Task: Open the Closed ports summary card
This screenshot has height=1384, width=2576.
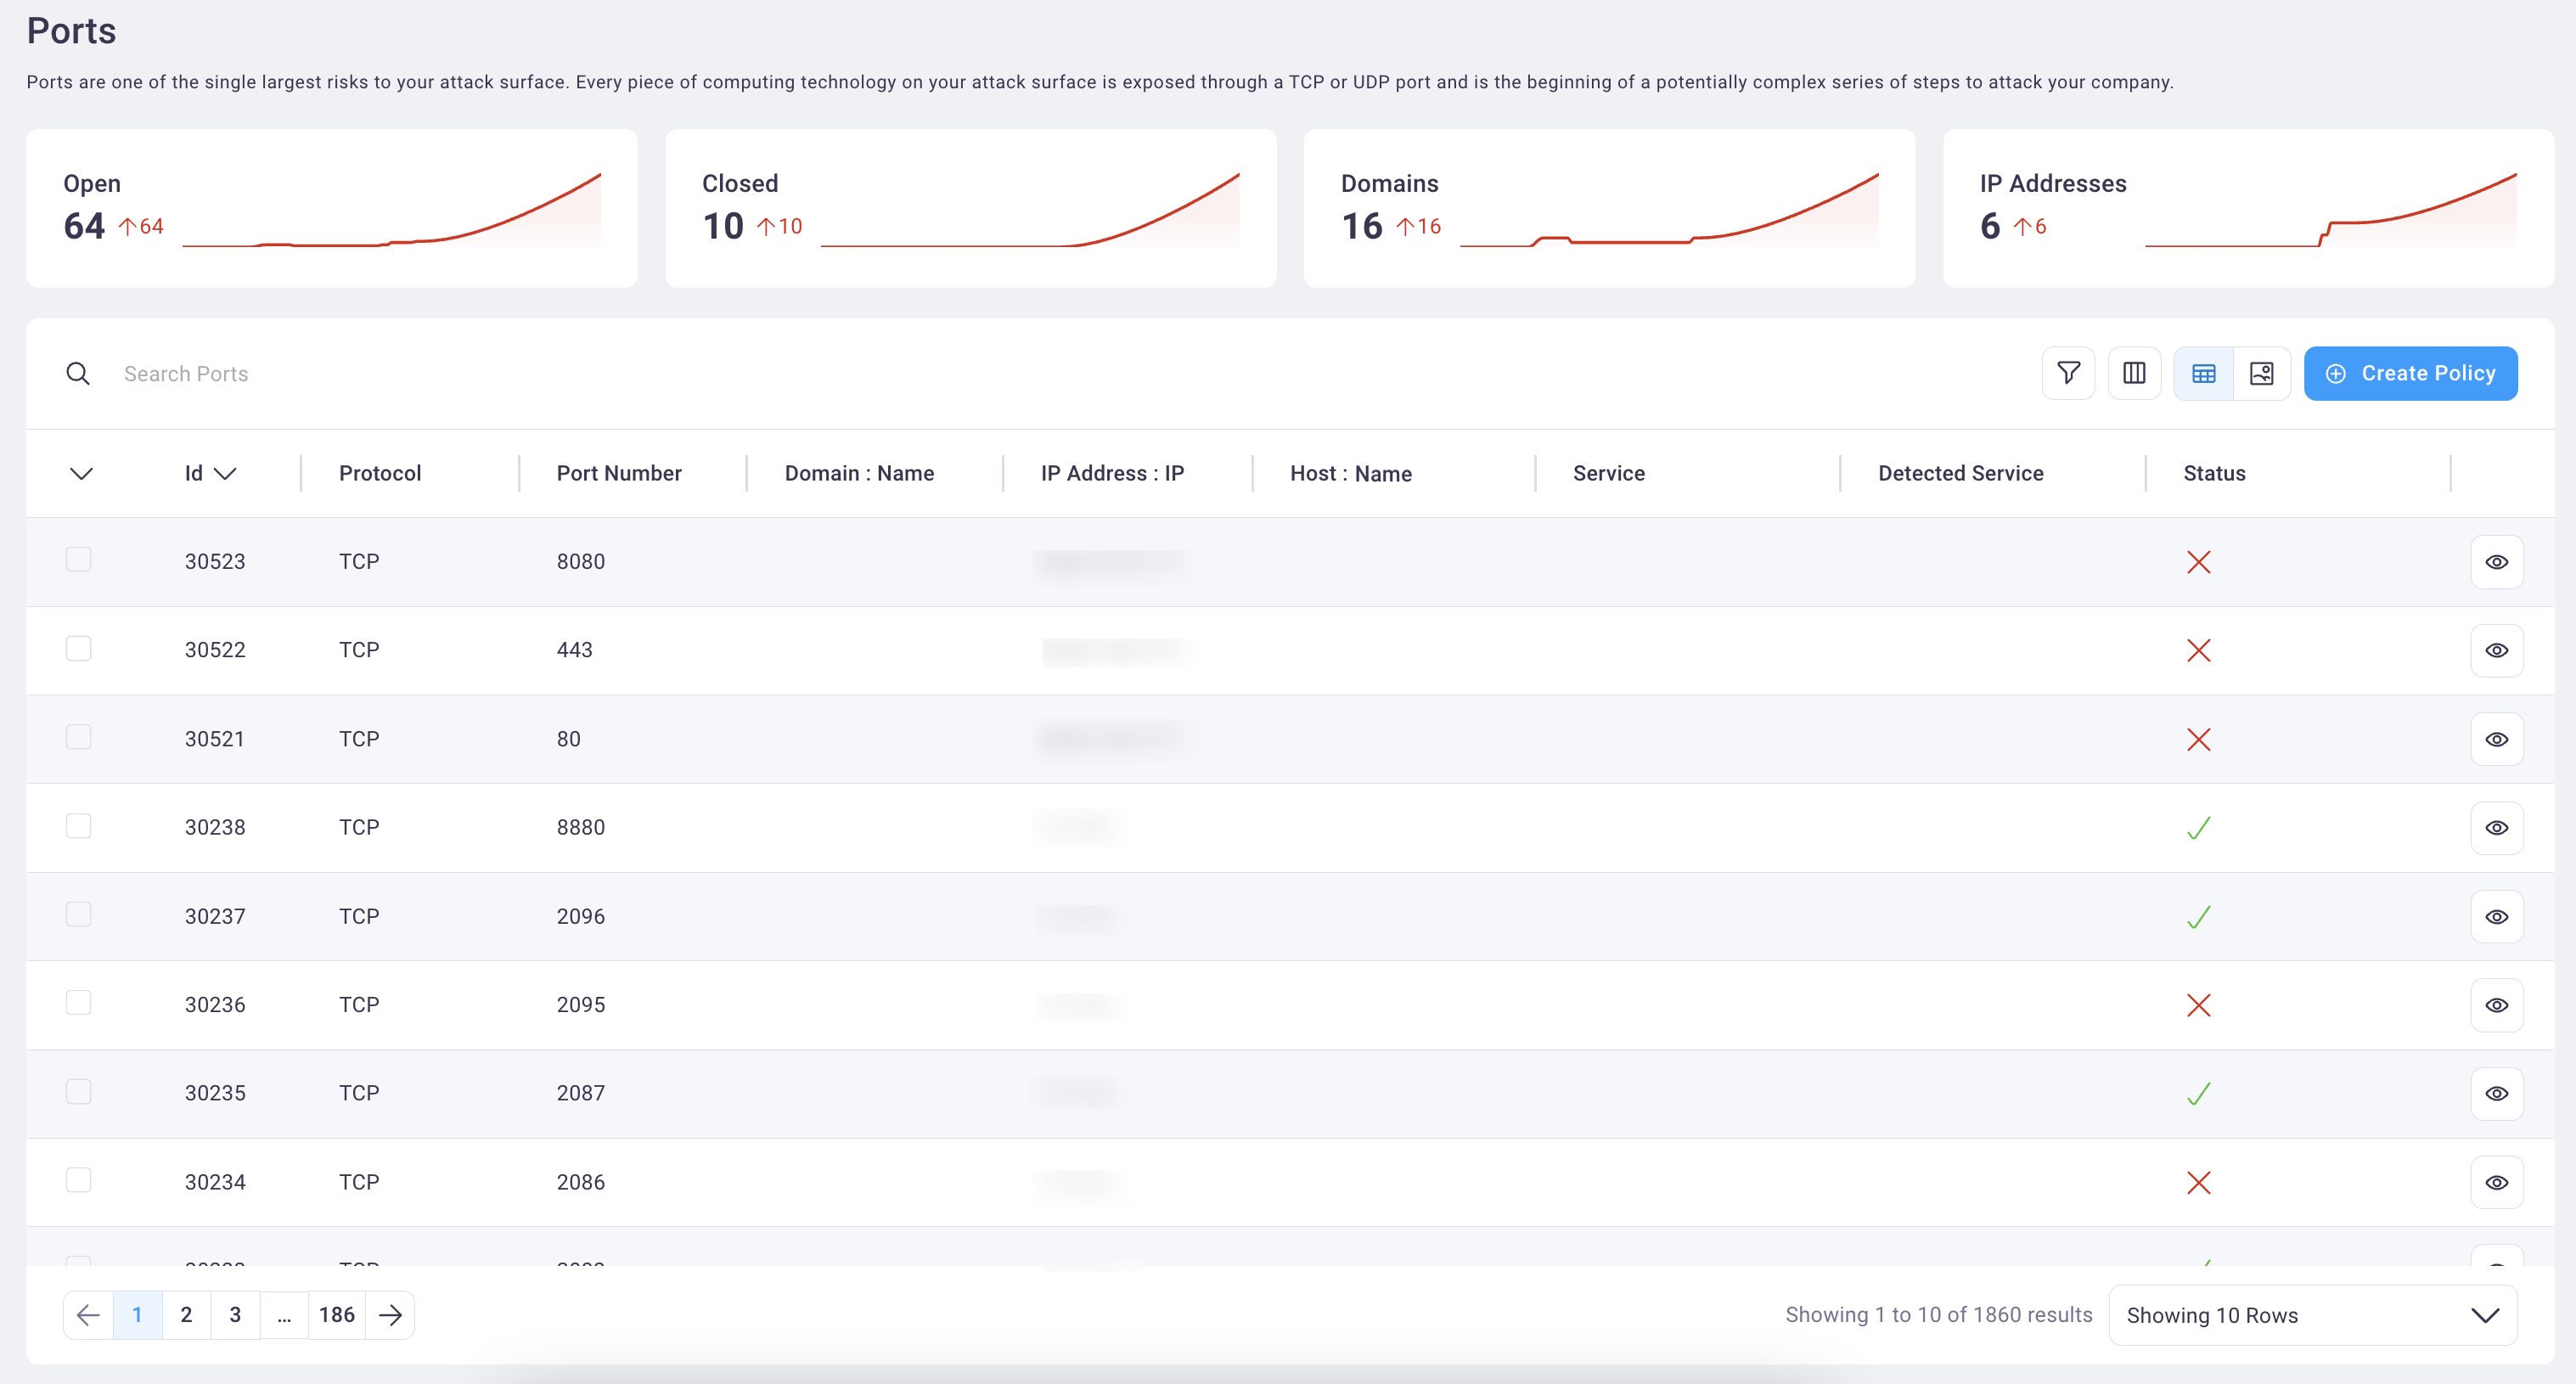Action: point(970,208)
